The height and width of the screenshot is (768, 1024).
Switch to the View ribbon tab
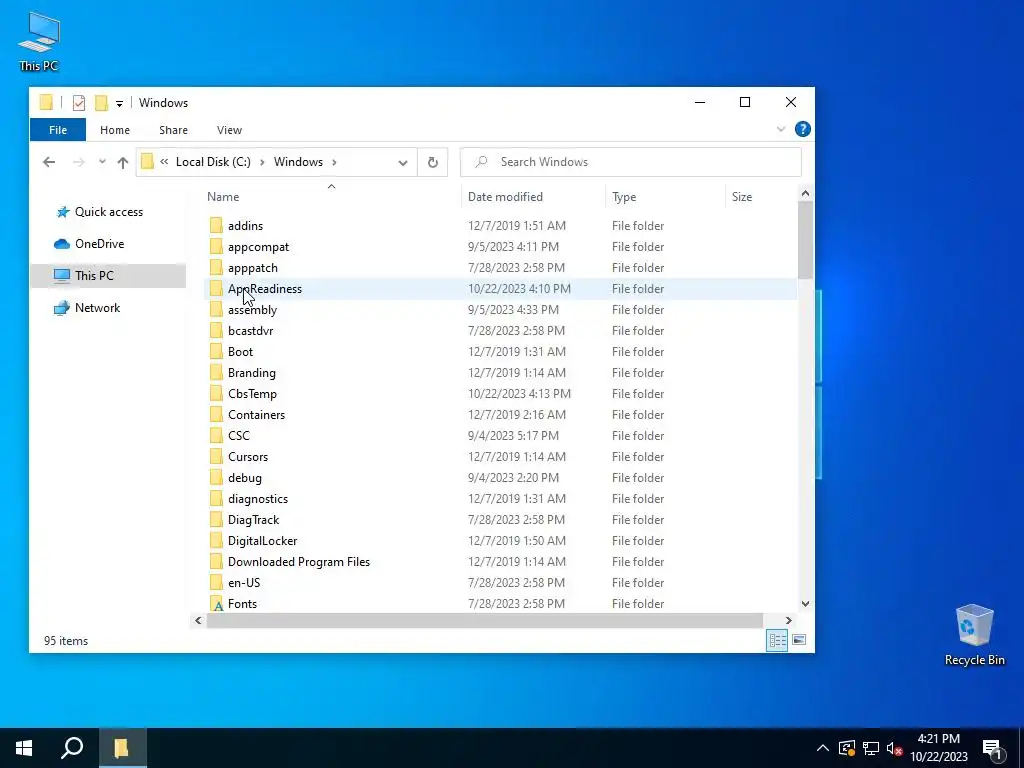click(x=229, y=130)
